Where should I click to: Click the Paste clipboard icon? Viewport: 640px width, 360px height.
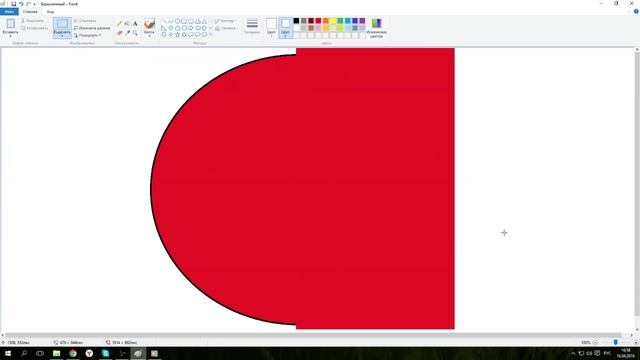click(x=10, y=24)
